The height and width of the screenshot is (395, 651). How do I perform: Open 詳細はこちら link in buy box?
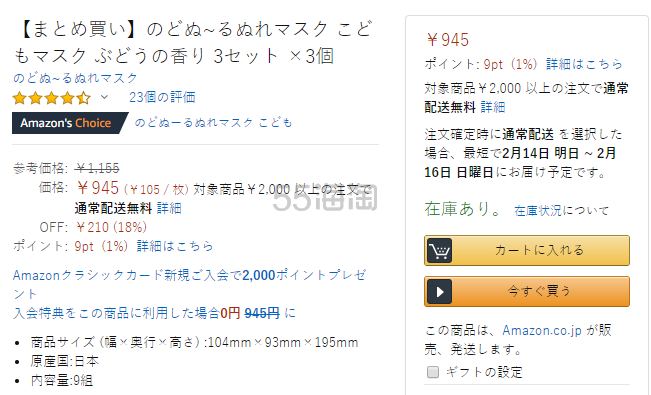(x=584, y=64)
